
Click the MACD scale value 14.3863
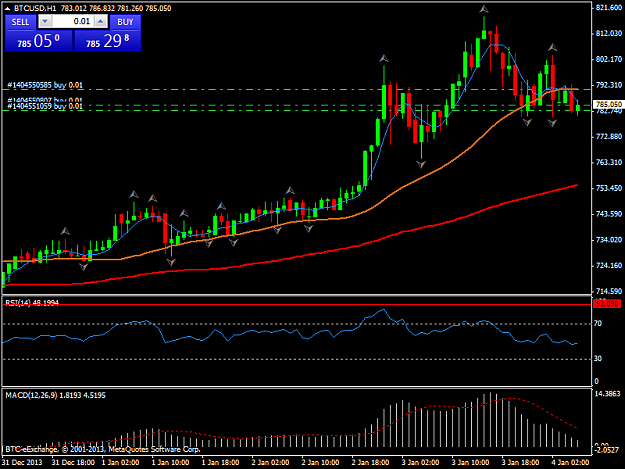point(608,394)
